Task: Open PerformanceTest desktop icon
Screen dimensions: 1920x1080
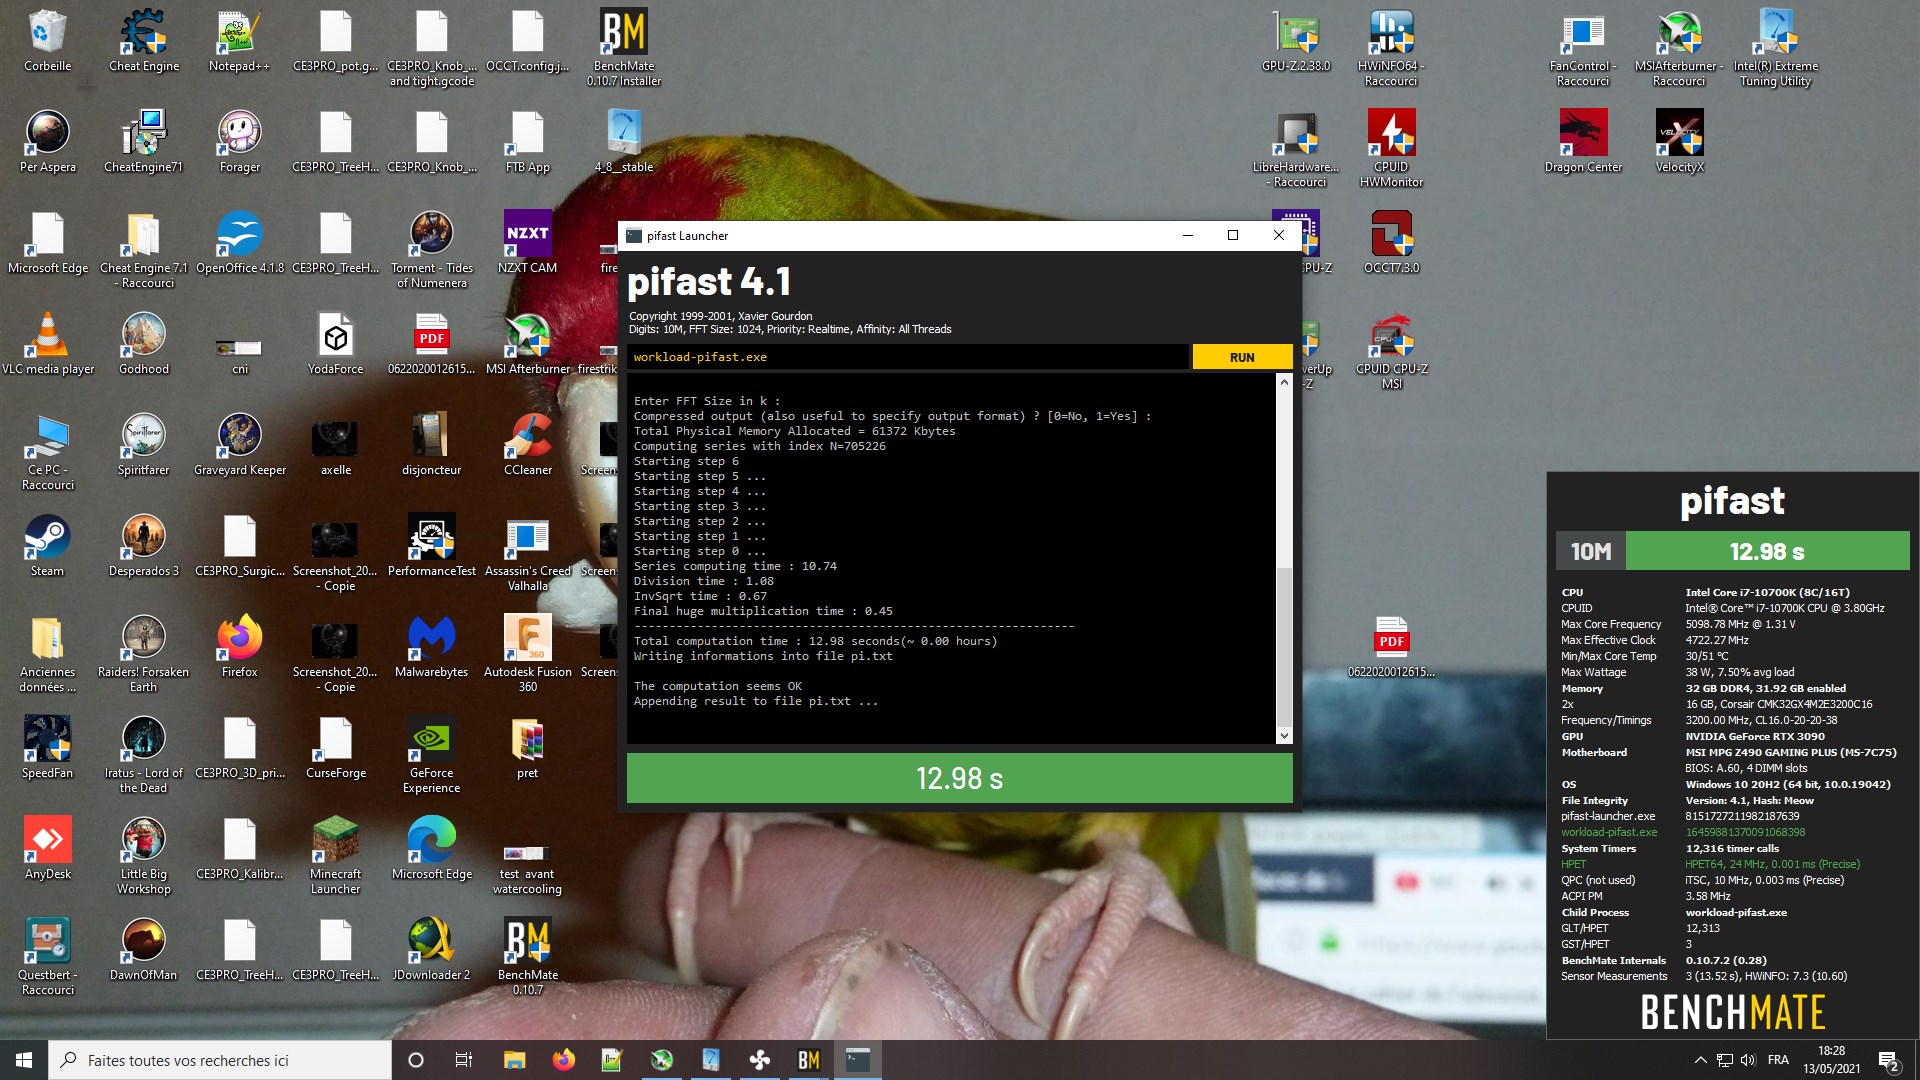Action: click(x=431, y=546)
